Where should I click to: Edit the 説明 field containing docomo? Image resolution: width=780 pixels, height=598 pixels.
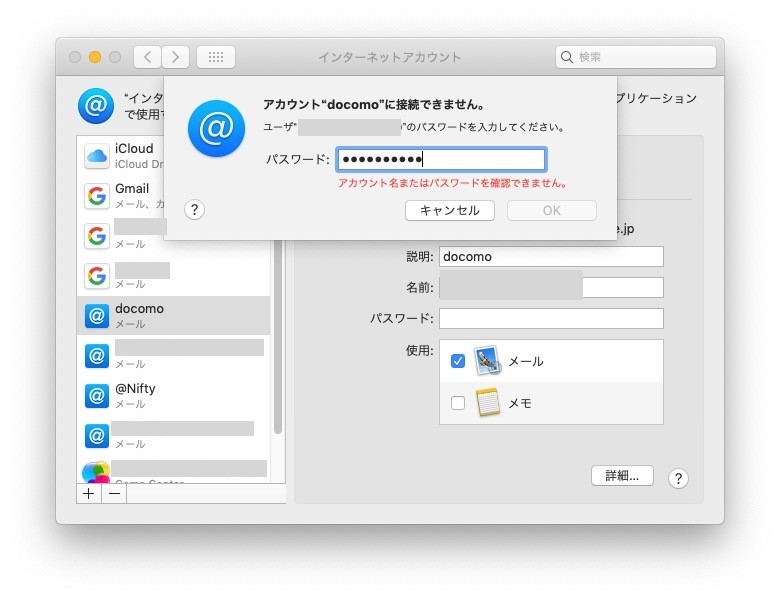tap(551, 257)
